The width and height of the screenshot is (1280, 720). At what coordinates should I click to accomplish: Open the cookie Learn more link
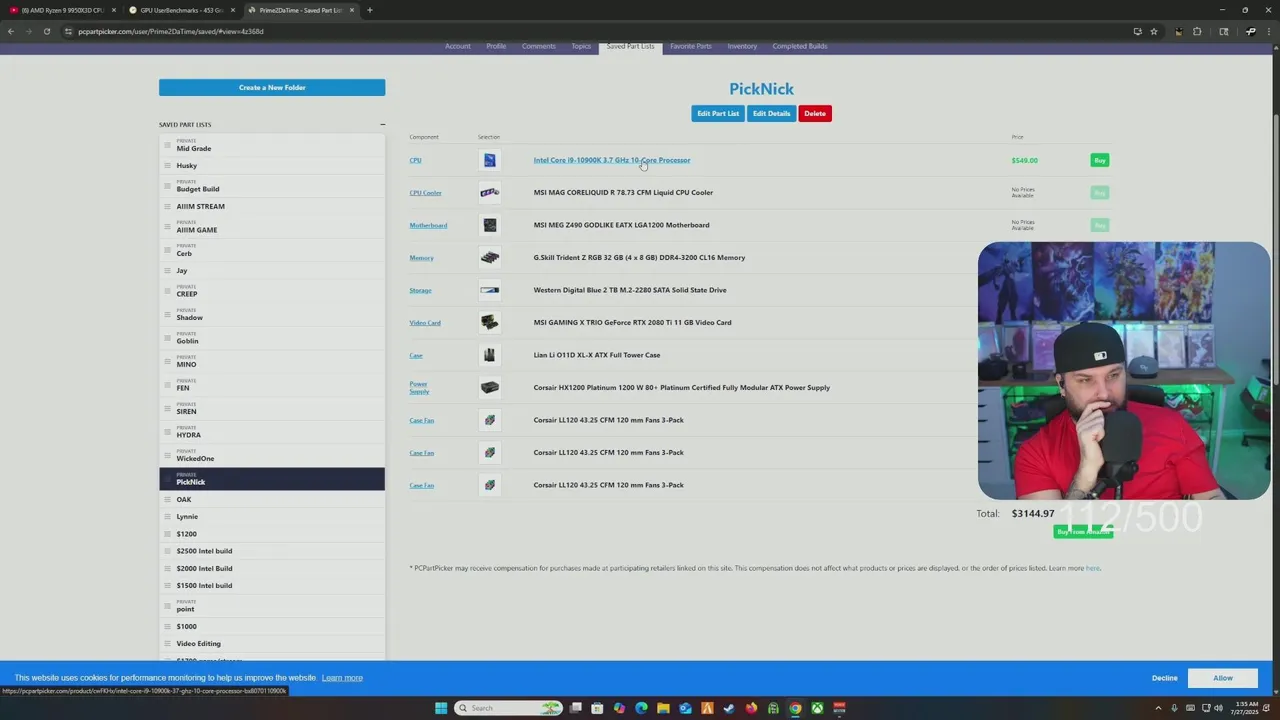point(342,678)
